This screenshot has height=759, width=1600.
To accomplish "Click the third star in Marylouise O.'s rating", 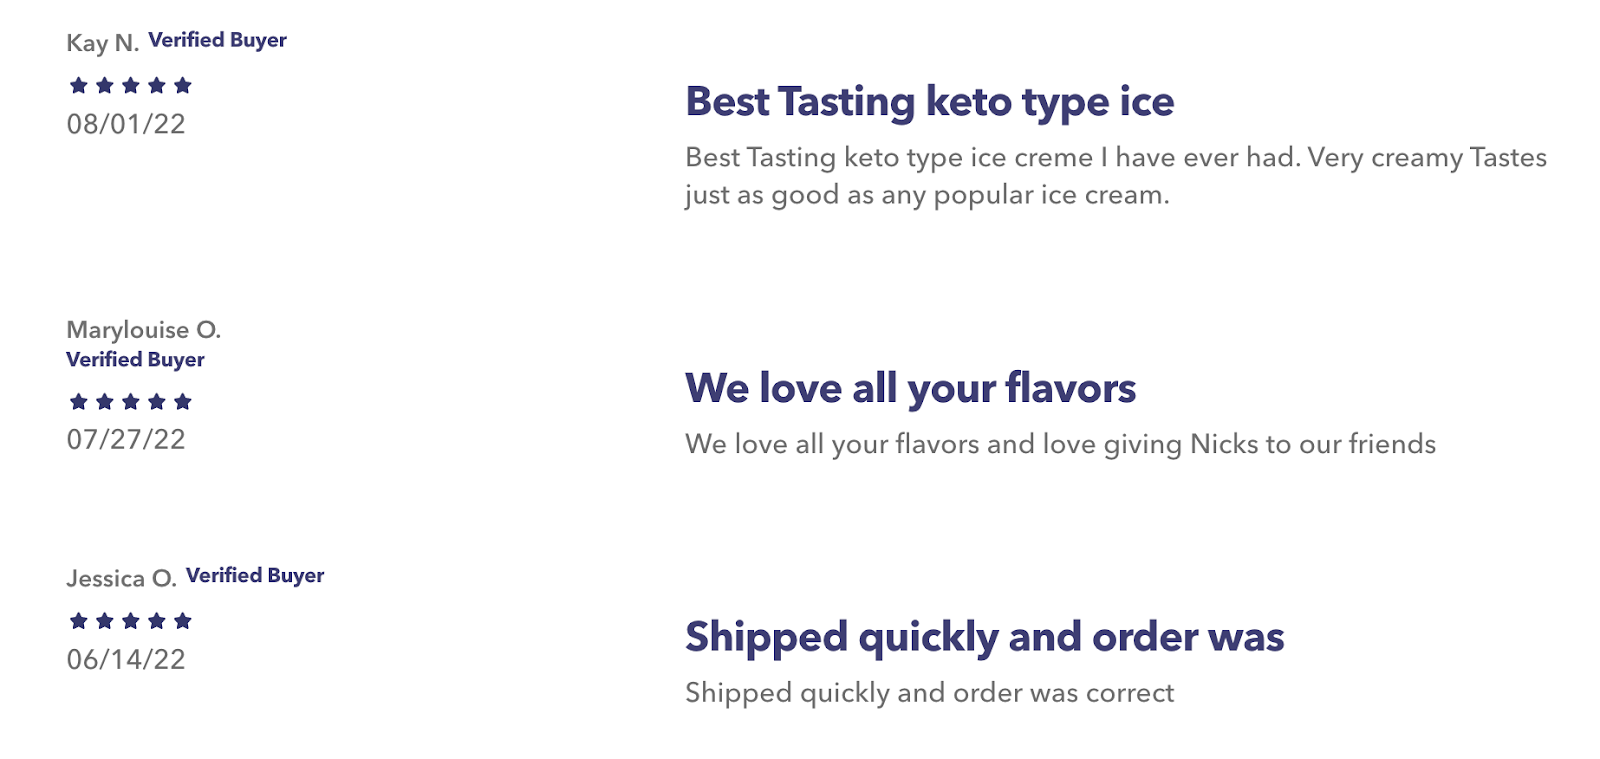I will pos(130,402).
